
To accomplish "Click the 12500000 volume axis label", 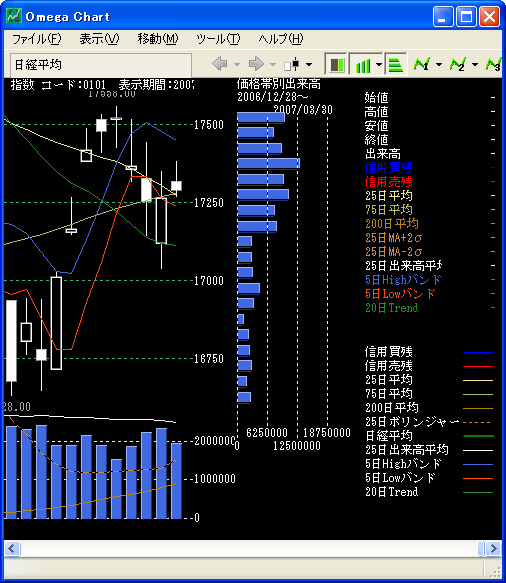I will point(297,445).
